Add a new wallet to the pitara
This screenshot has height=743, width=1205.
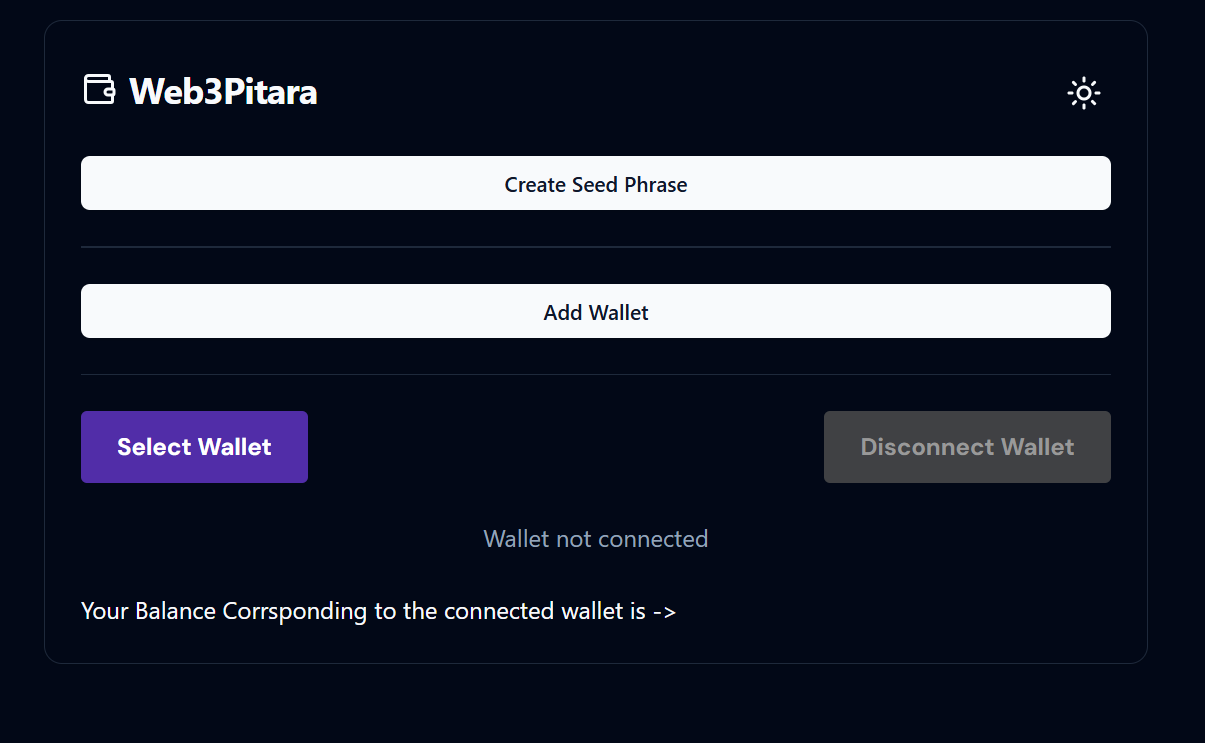[596, 311]
